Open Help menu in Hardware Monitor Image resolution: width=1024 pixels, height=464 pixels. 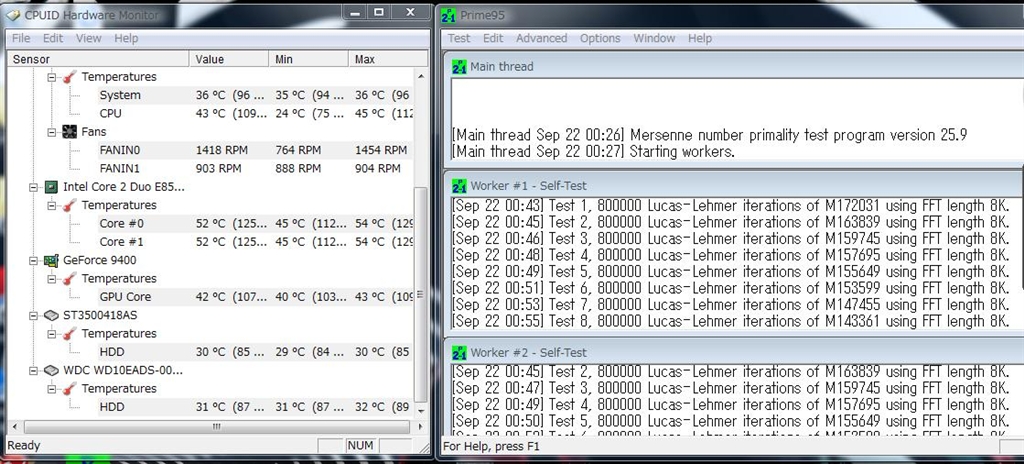point(126,39)
